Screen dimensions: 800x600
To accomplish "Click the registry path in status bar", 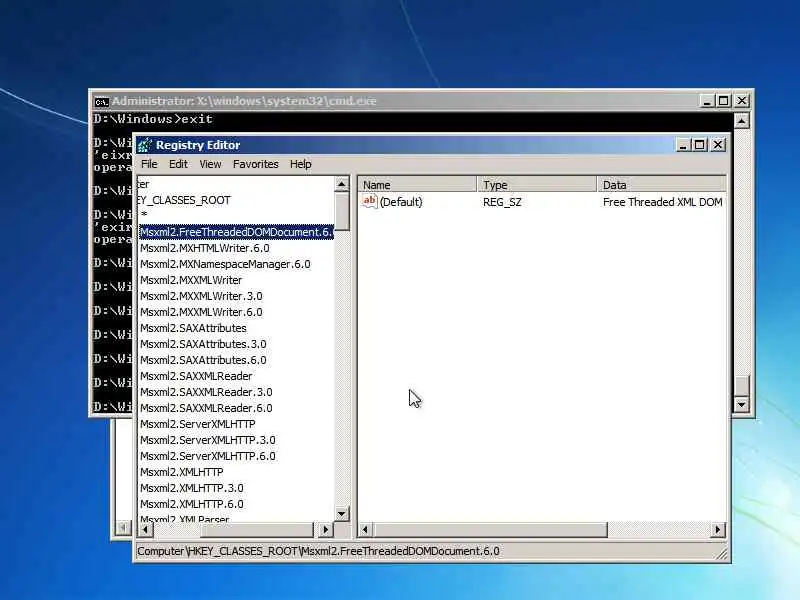I will tap(318, 552).
